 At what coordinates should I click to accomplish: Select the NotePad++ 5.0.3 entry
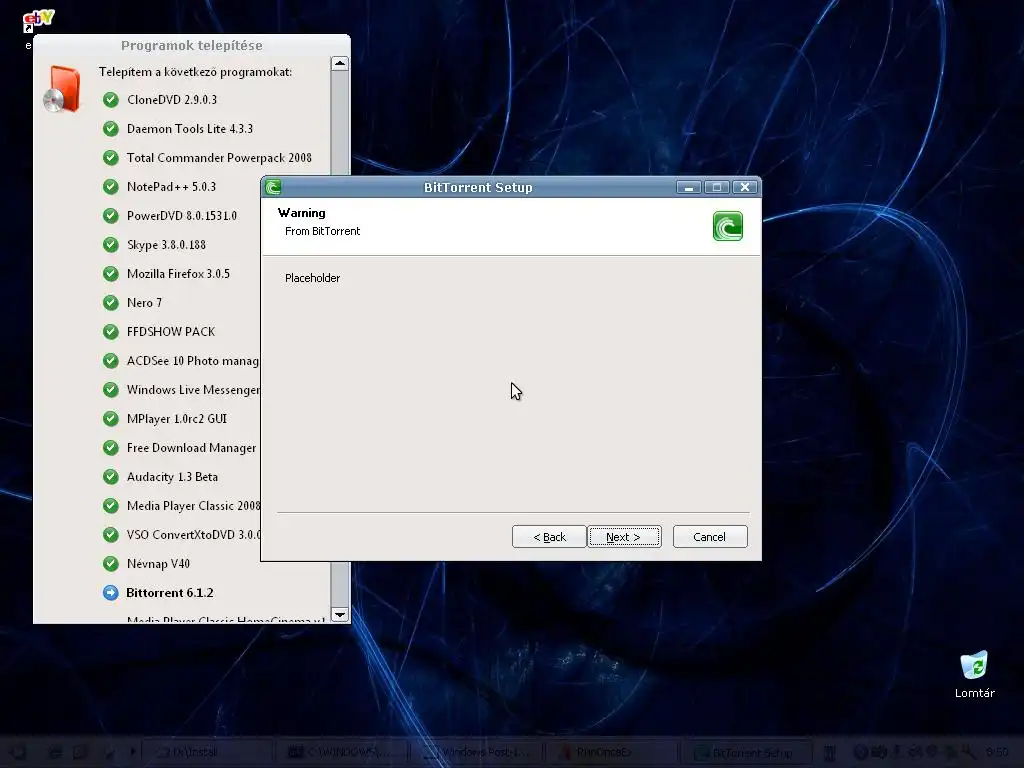171,187
